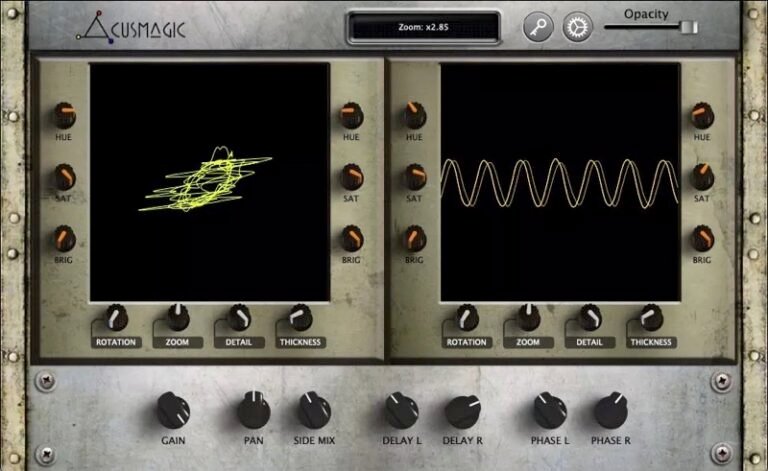Click THICKNESS knob under the right display
Screen dimensions: 768x471
(651, 317)
